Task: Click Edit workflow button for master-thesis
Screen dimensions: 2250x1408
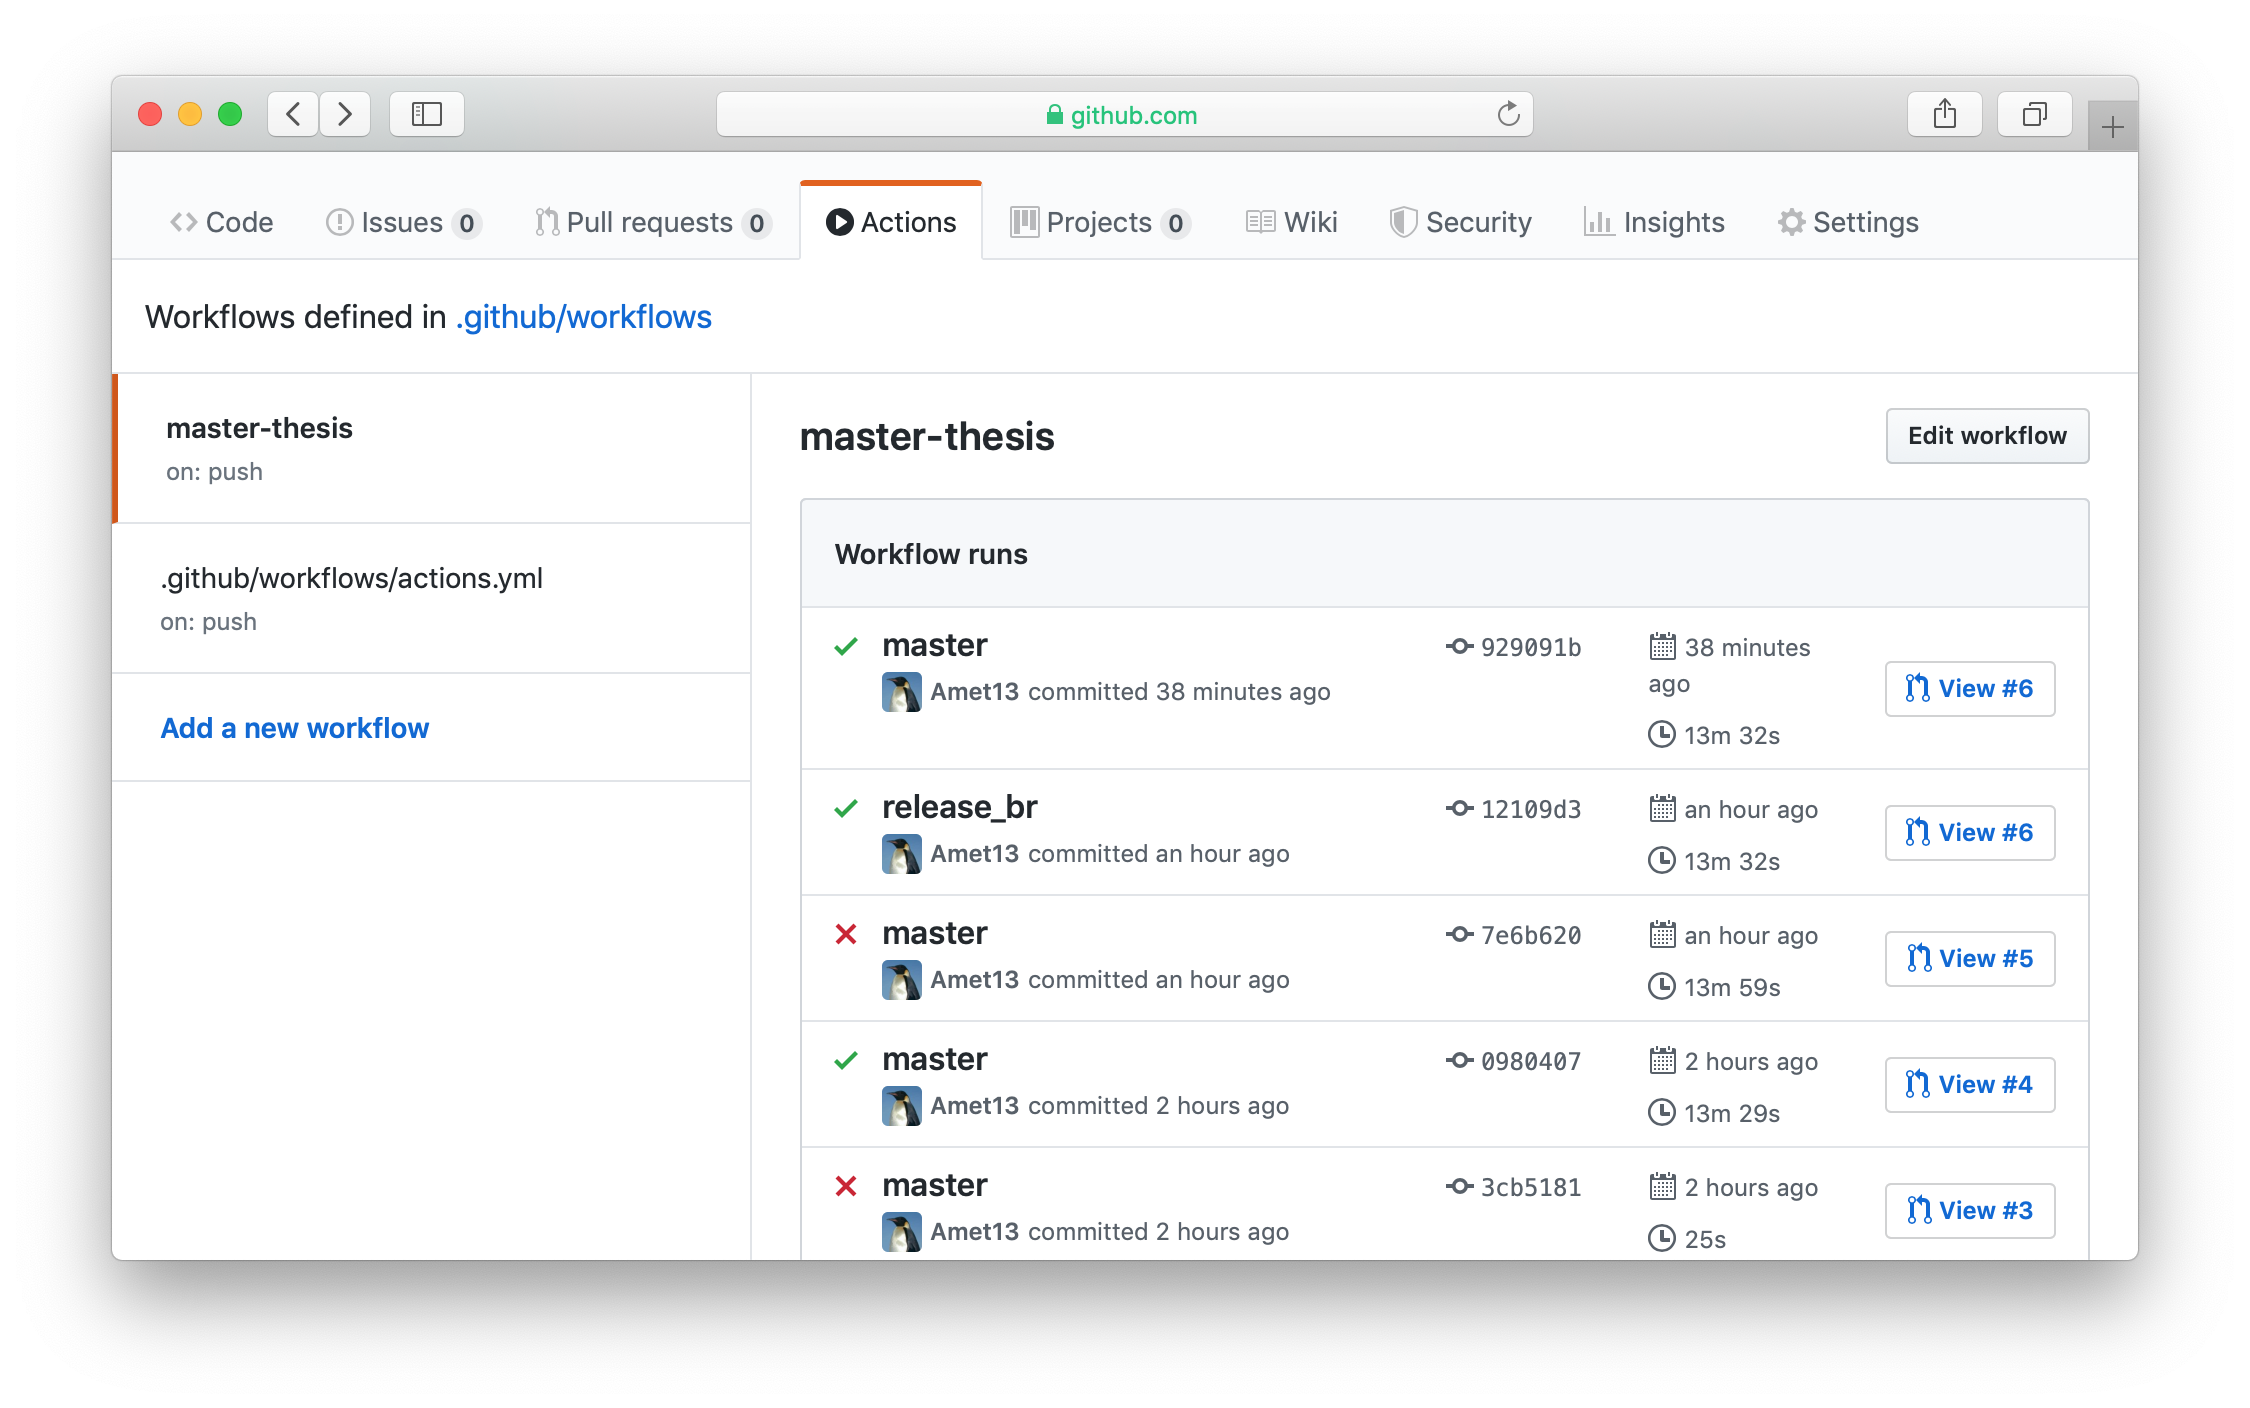Action: pos(1987,435)
